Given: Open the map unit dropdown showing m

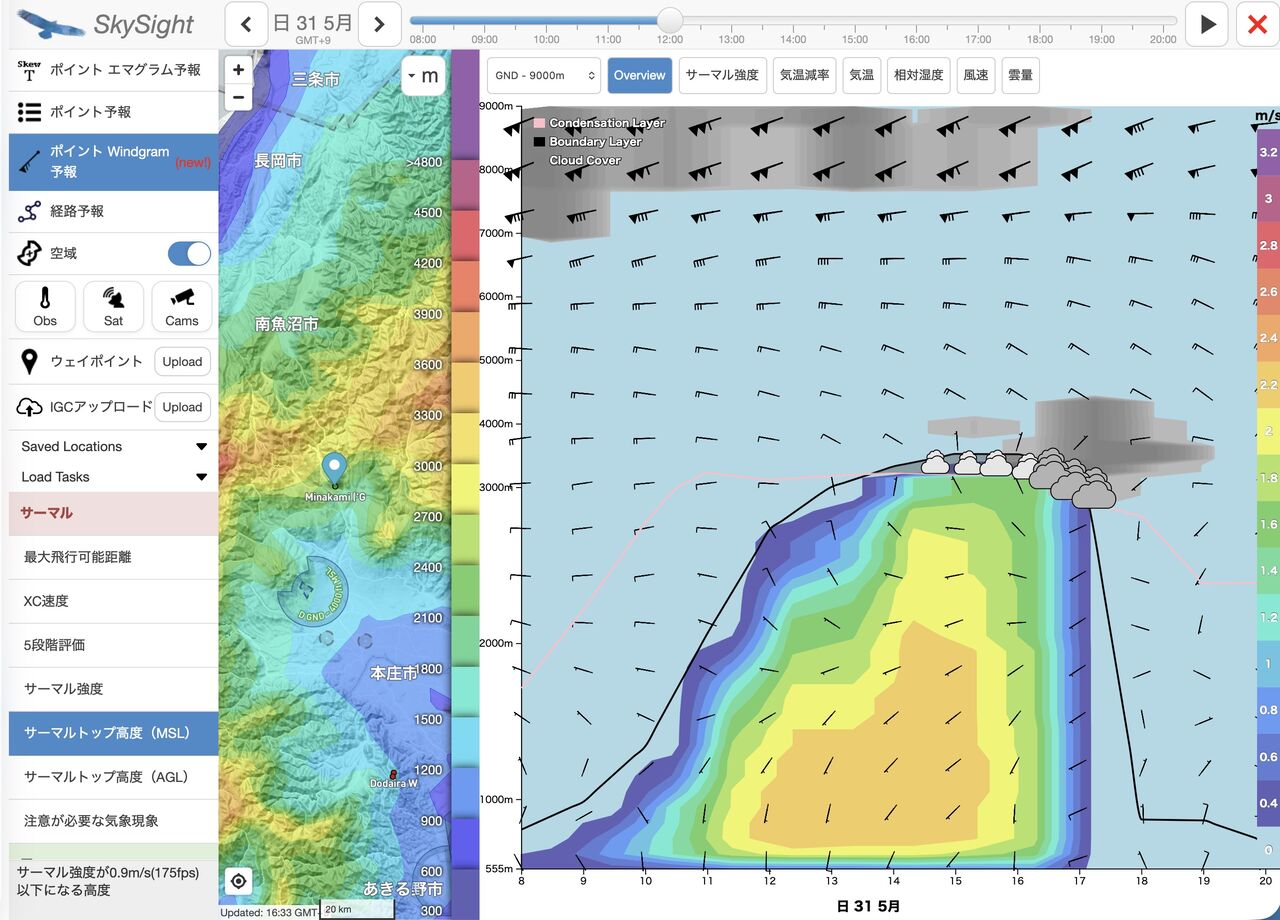Looking at the screenshot, I should [422, 76].
